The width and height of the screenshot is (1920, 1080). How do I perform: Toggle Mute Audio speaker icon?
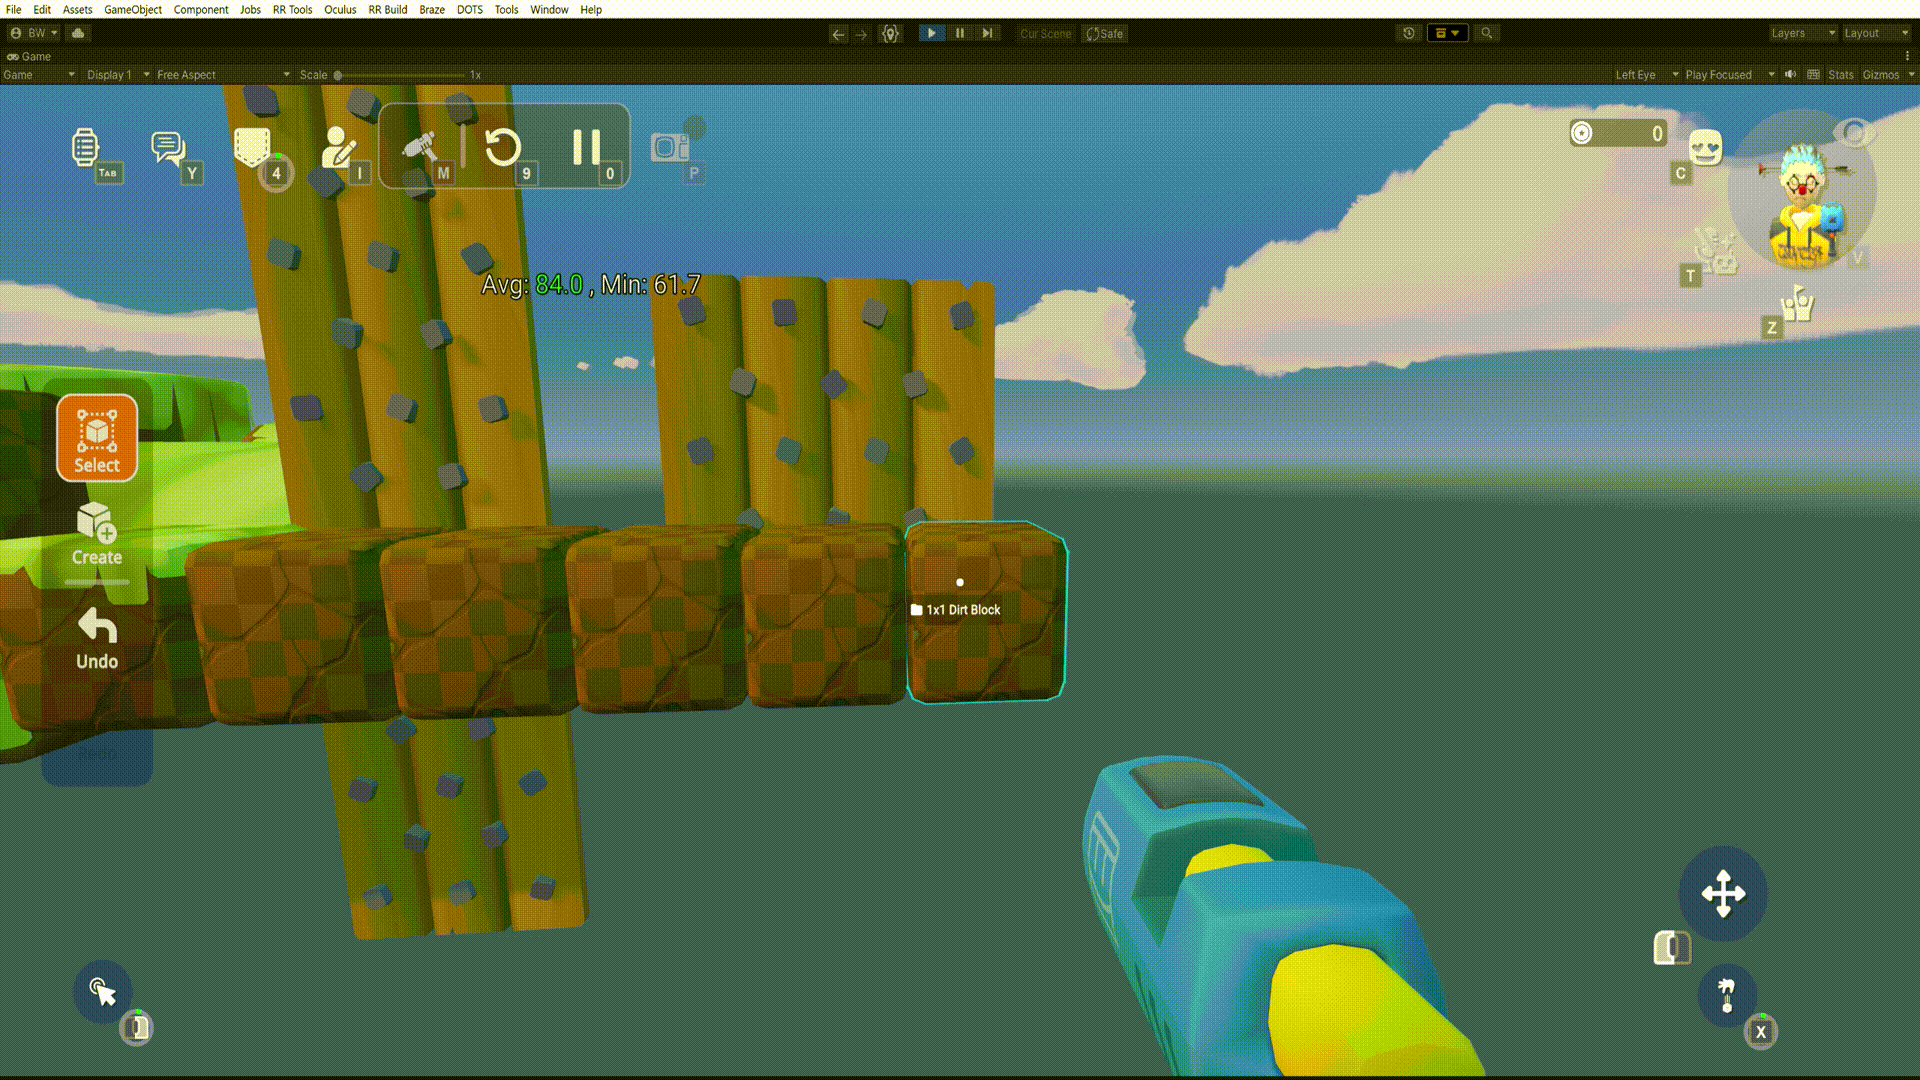[1791, 74]
